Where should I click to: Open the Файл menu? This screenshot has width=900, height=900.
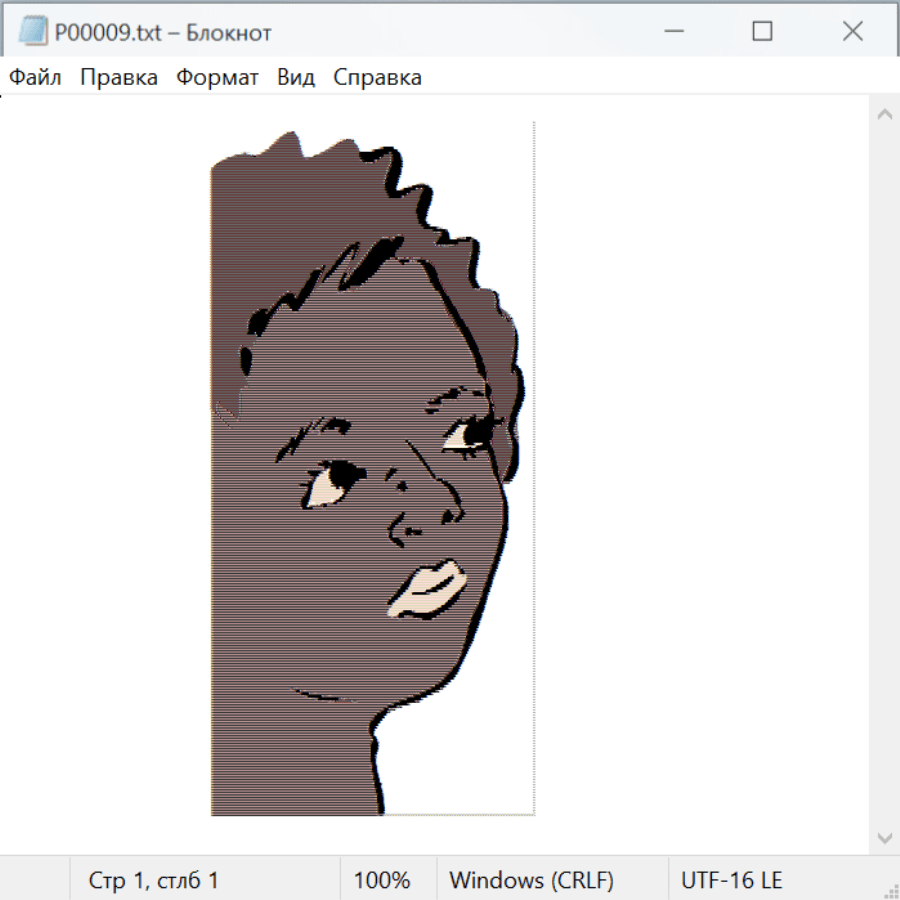[x=35, y=78]
